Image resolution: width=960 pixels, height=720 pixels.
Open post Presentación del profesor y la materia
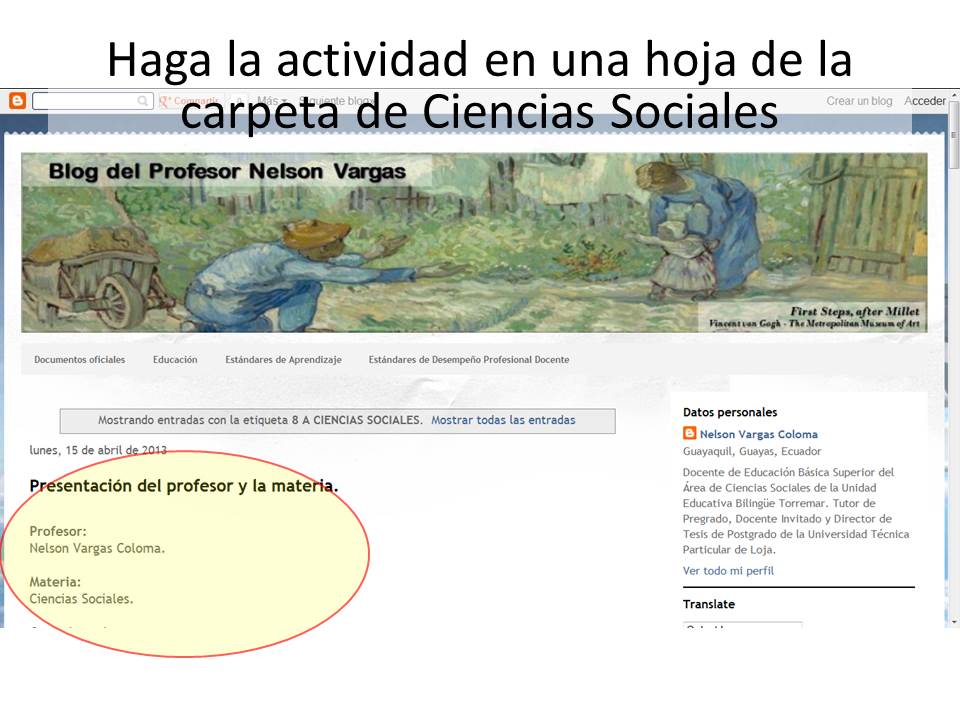coord(184,486)
